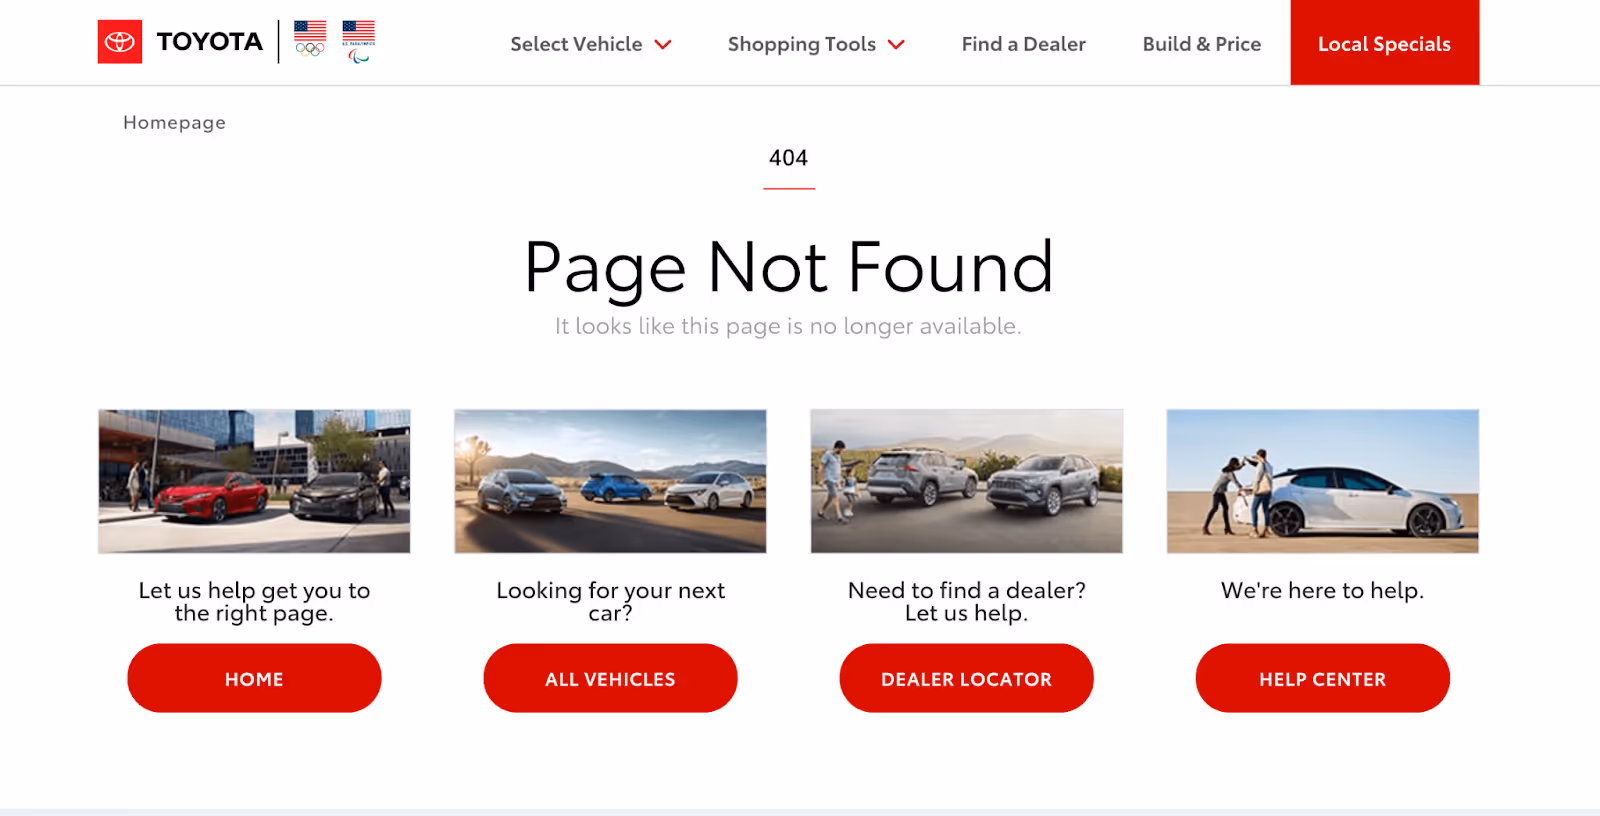
Task: Select the three Corollas desert image
Action: [x=610, y=481]
